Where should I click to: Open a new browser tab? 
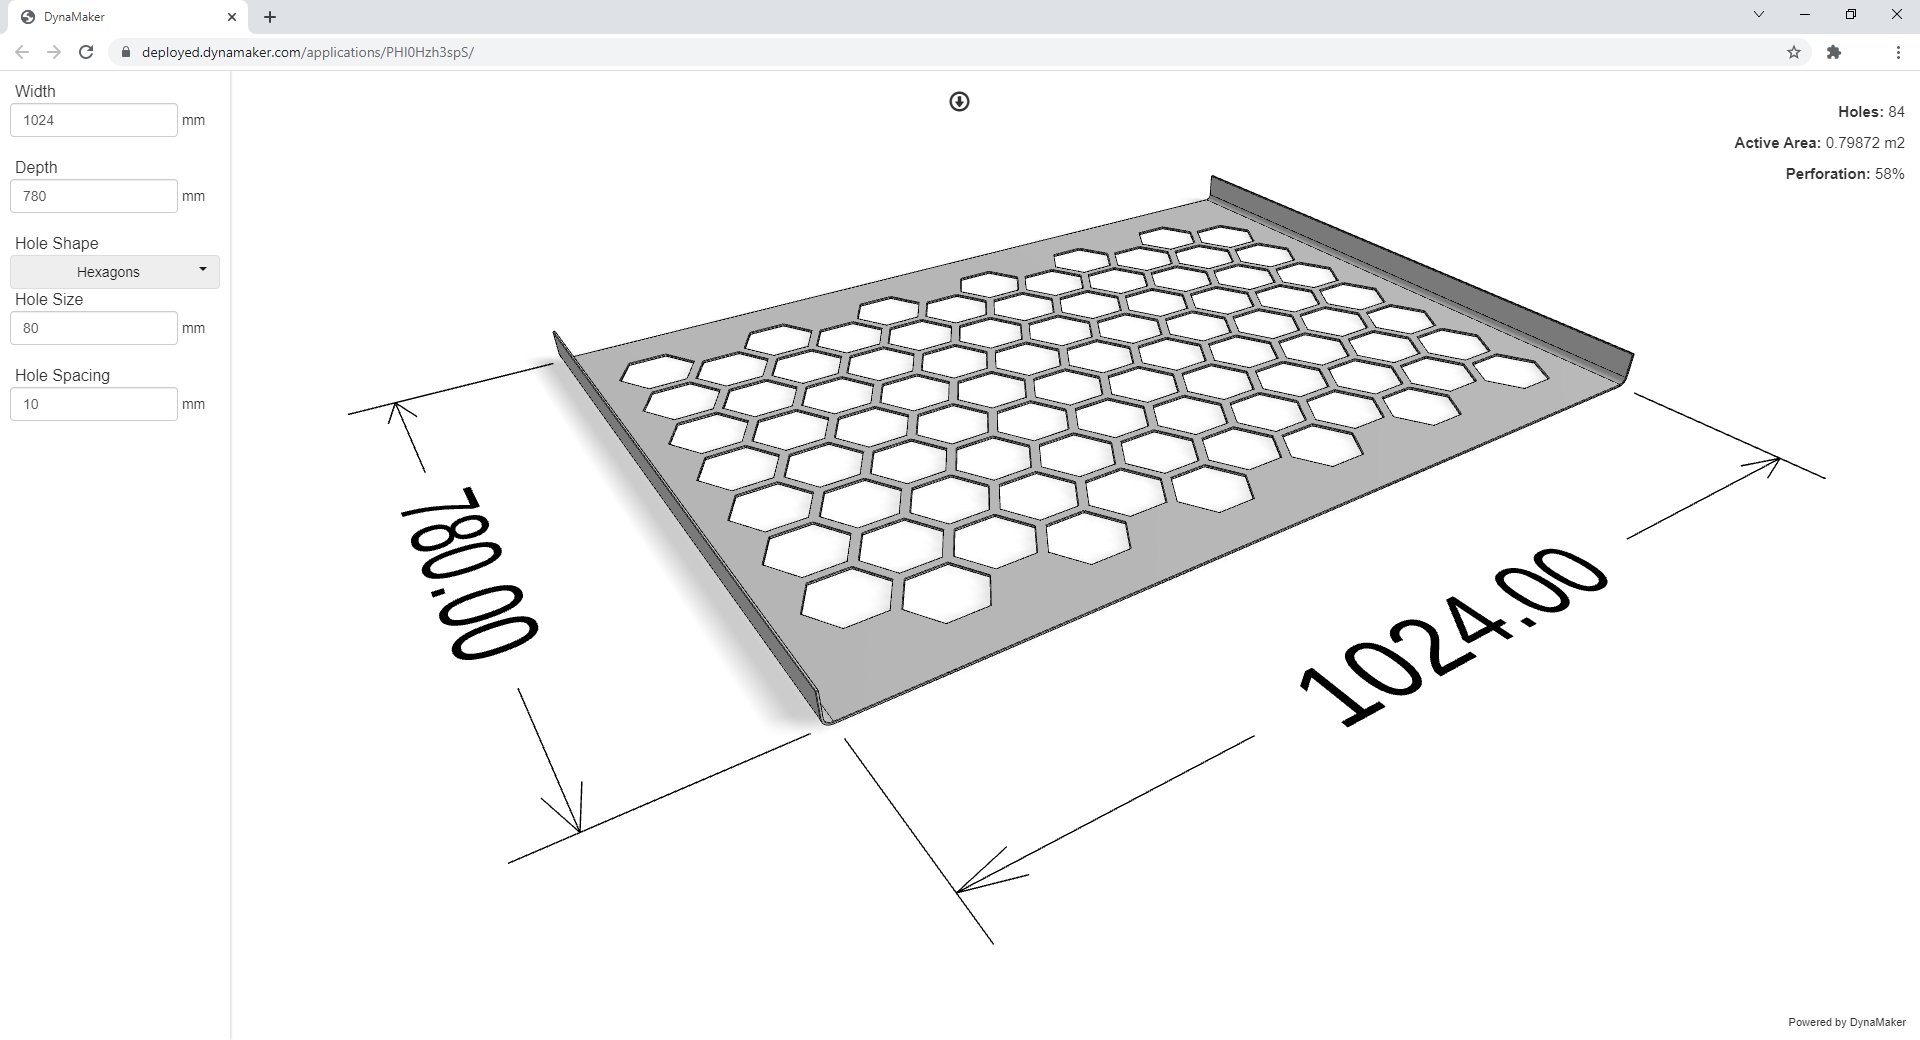pyautogui.click(x=269, y=17)
